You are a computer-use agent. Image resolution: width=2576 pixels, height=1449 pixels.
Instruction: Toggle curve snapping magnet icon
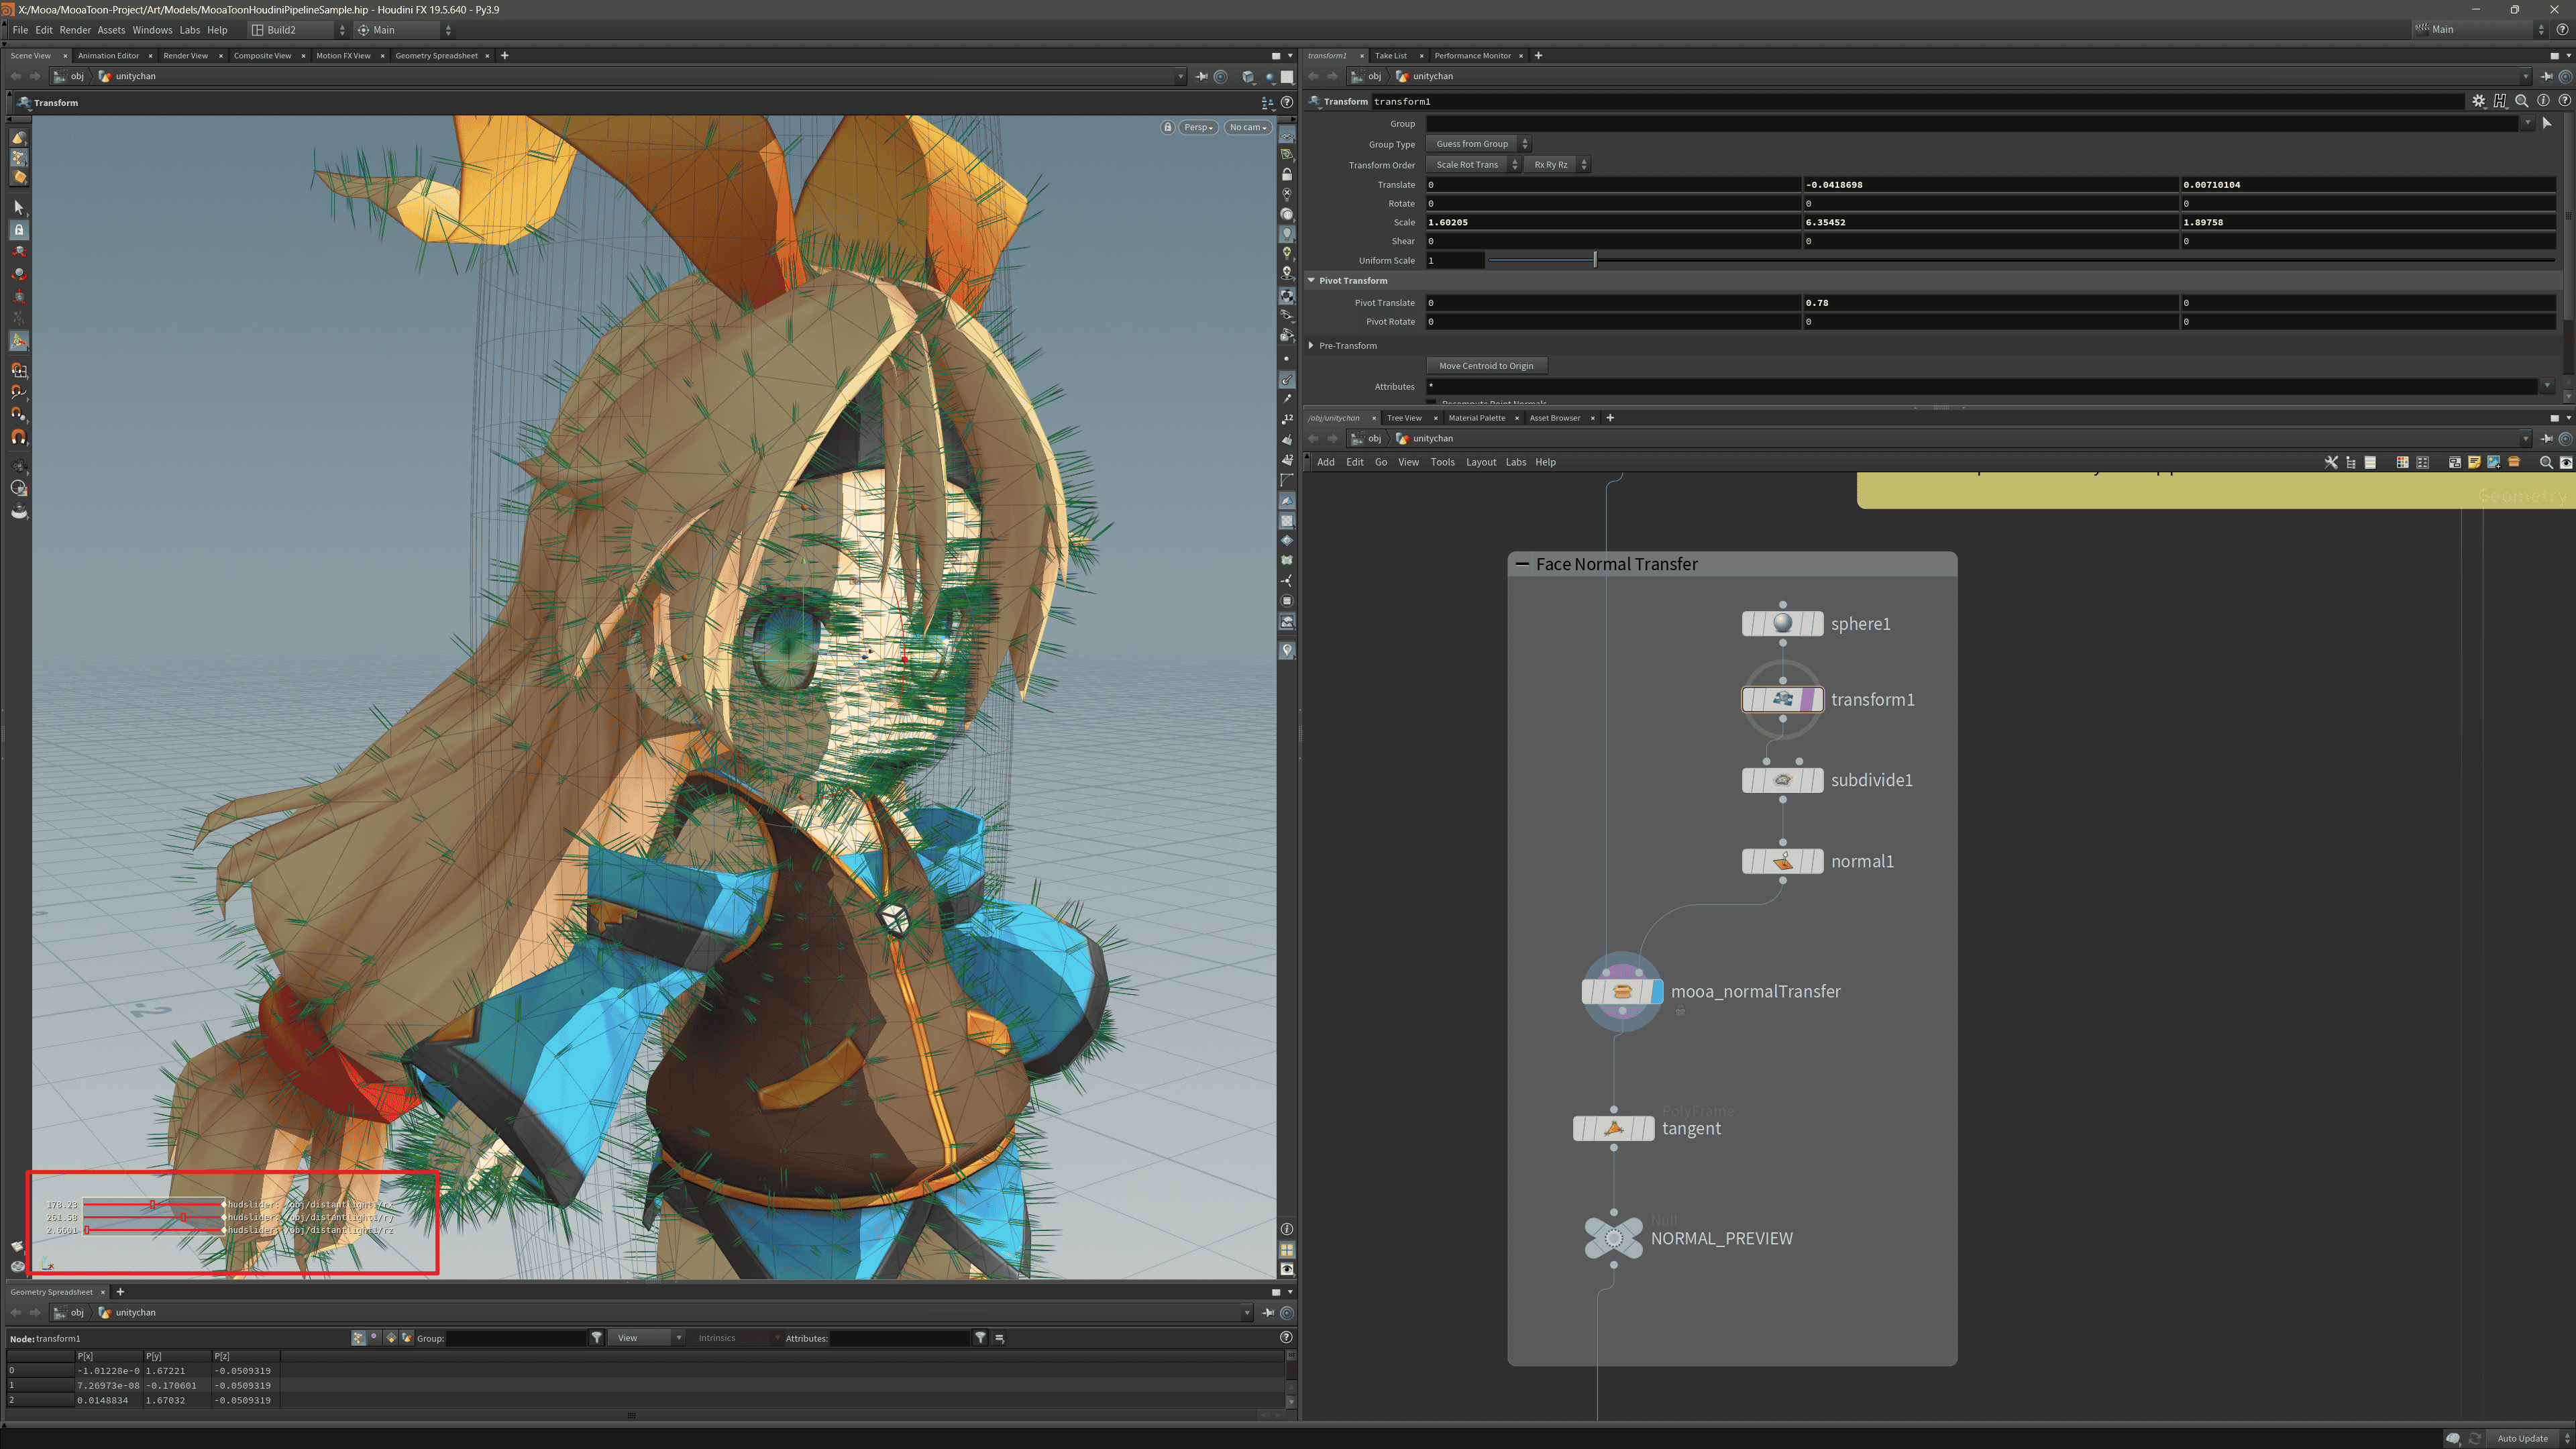point(18,392)
